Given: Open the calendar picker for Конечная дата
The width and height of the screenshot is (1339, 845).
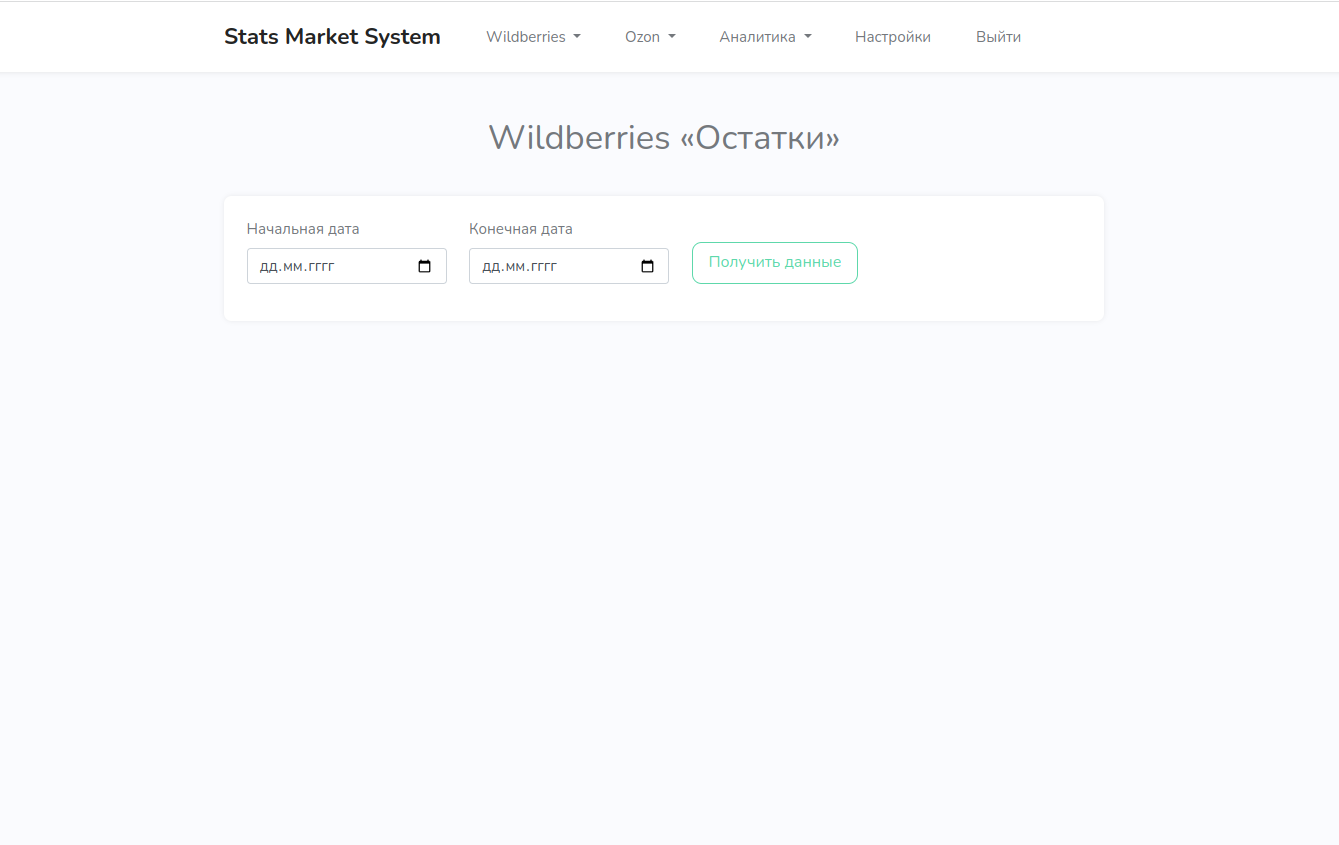Looking at the screenshot, I should click(x=647, y=267).
